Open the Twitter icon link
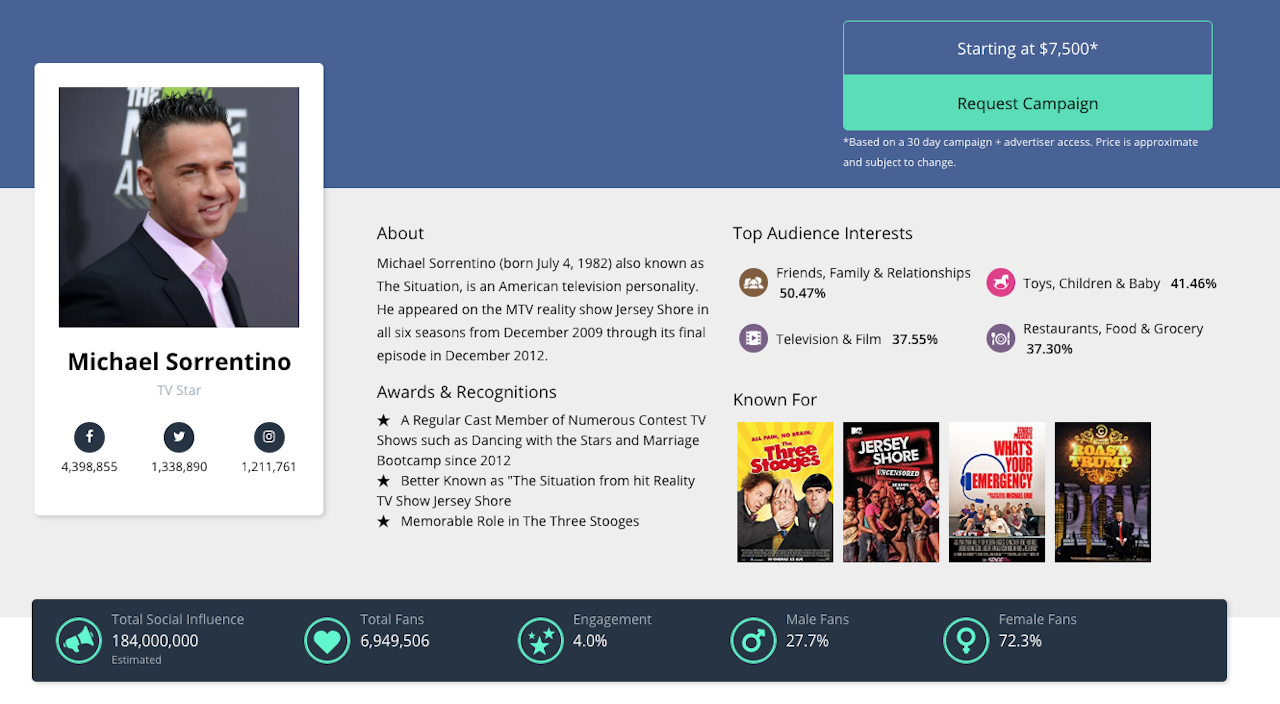The height and width of the screenshot is (704, 1280). 179,437
